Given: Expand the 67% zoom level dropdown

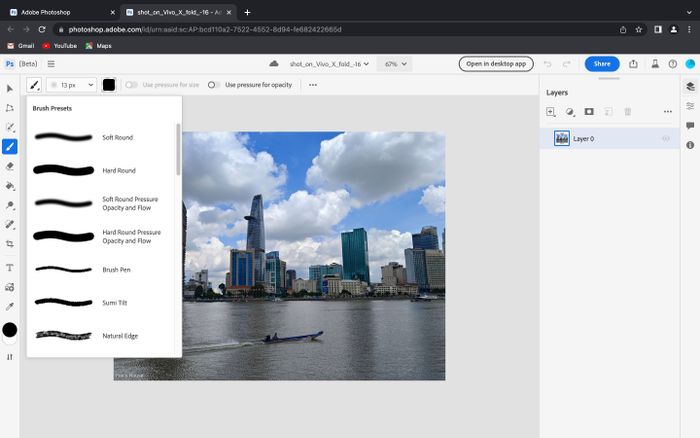Looking at the screenshot, I should (394, 64).
